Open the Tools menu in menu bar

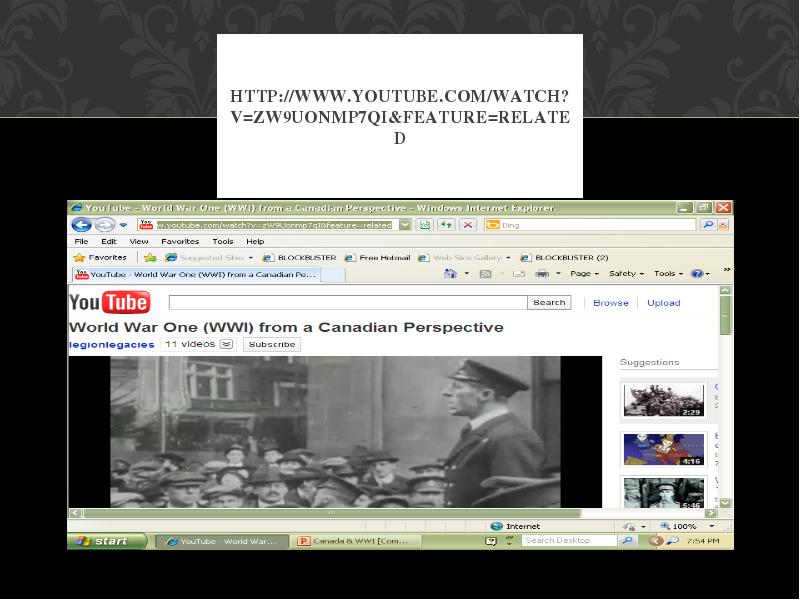tap(222, 241)
